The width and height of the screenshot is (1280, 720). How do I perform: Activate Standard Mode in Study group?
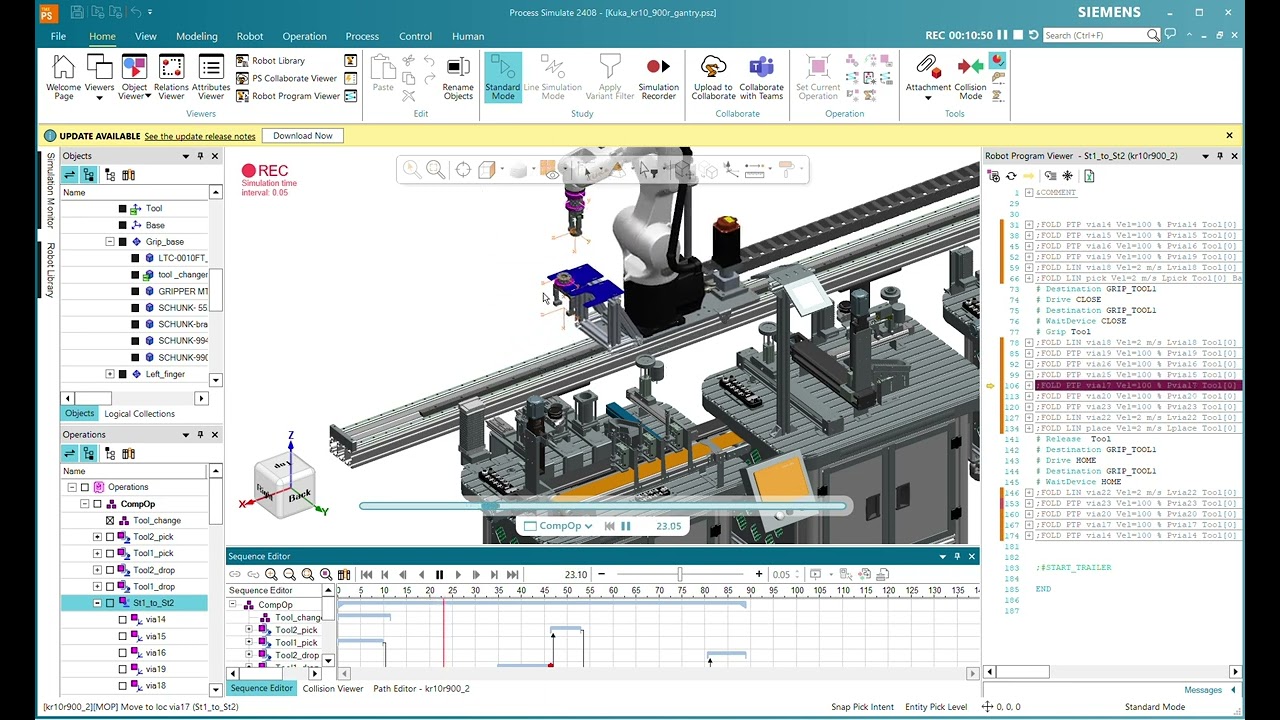point(503,77)
